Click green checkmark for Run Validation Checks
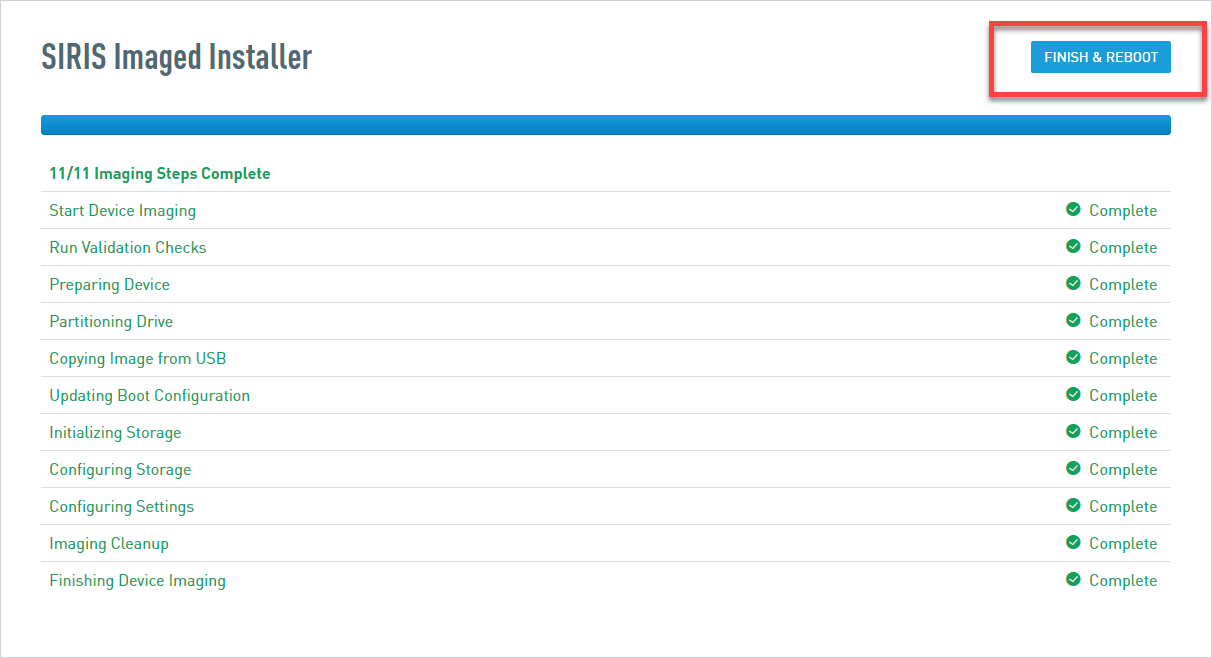Image resolution: width=1212 pixels, height=658 pixels. click(x=1073, y=247)
